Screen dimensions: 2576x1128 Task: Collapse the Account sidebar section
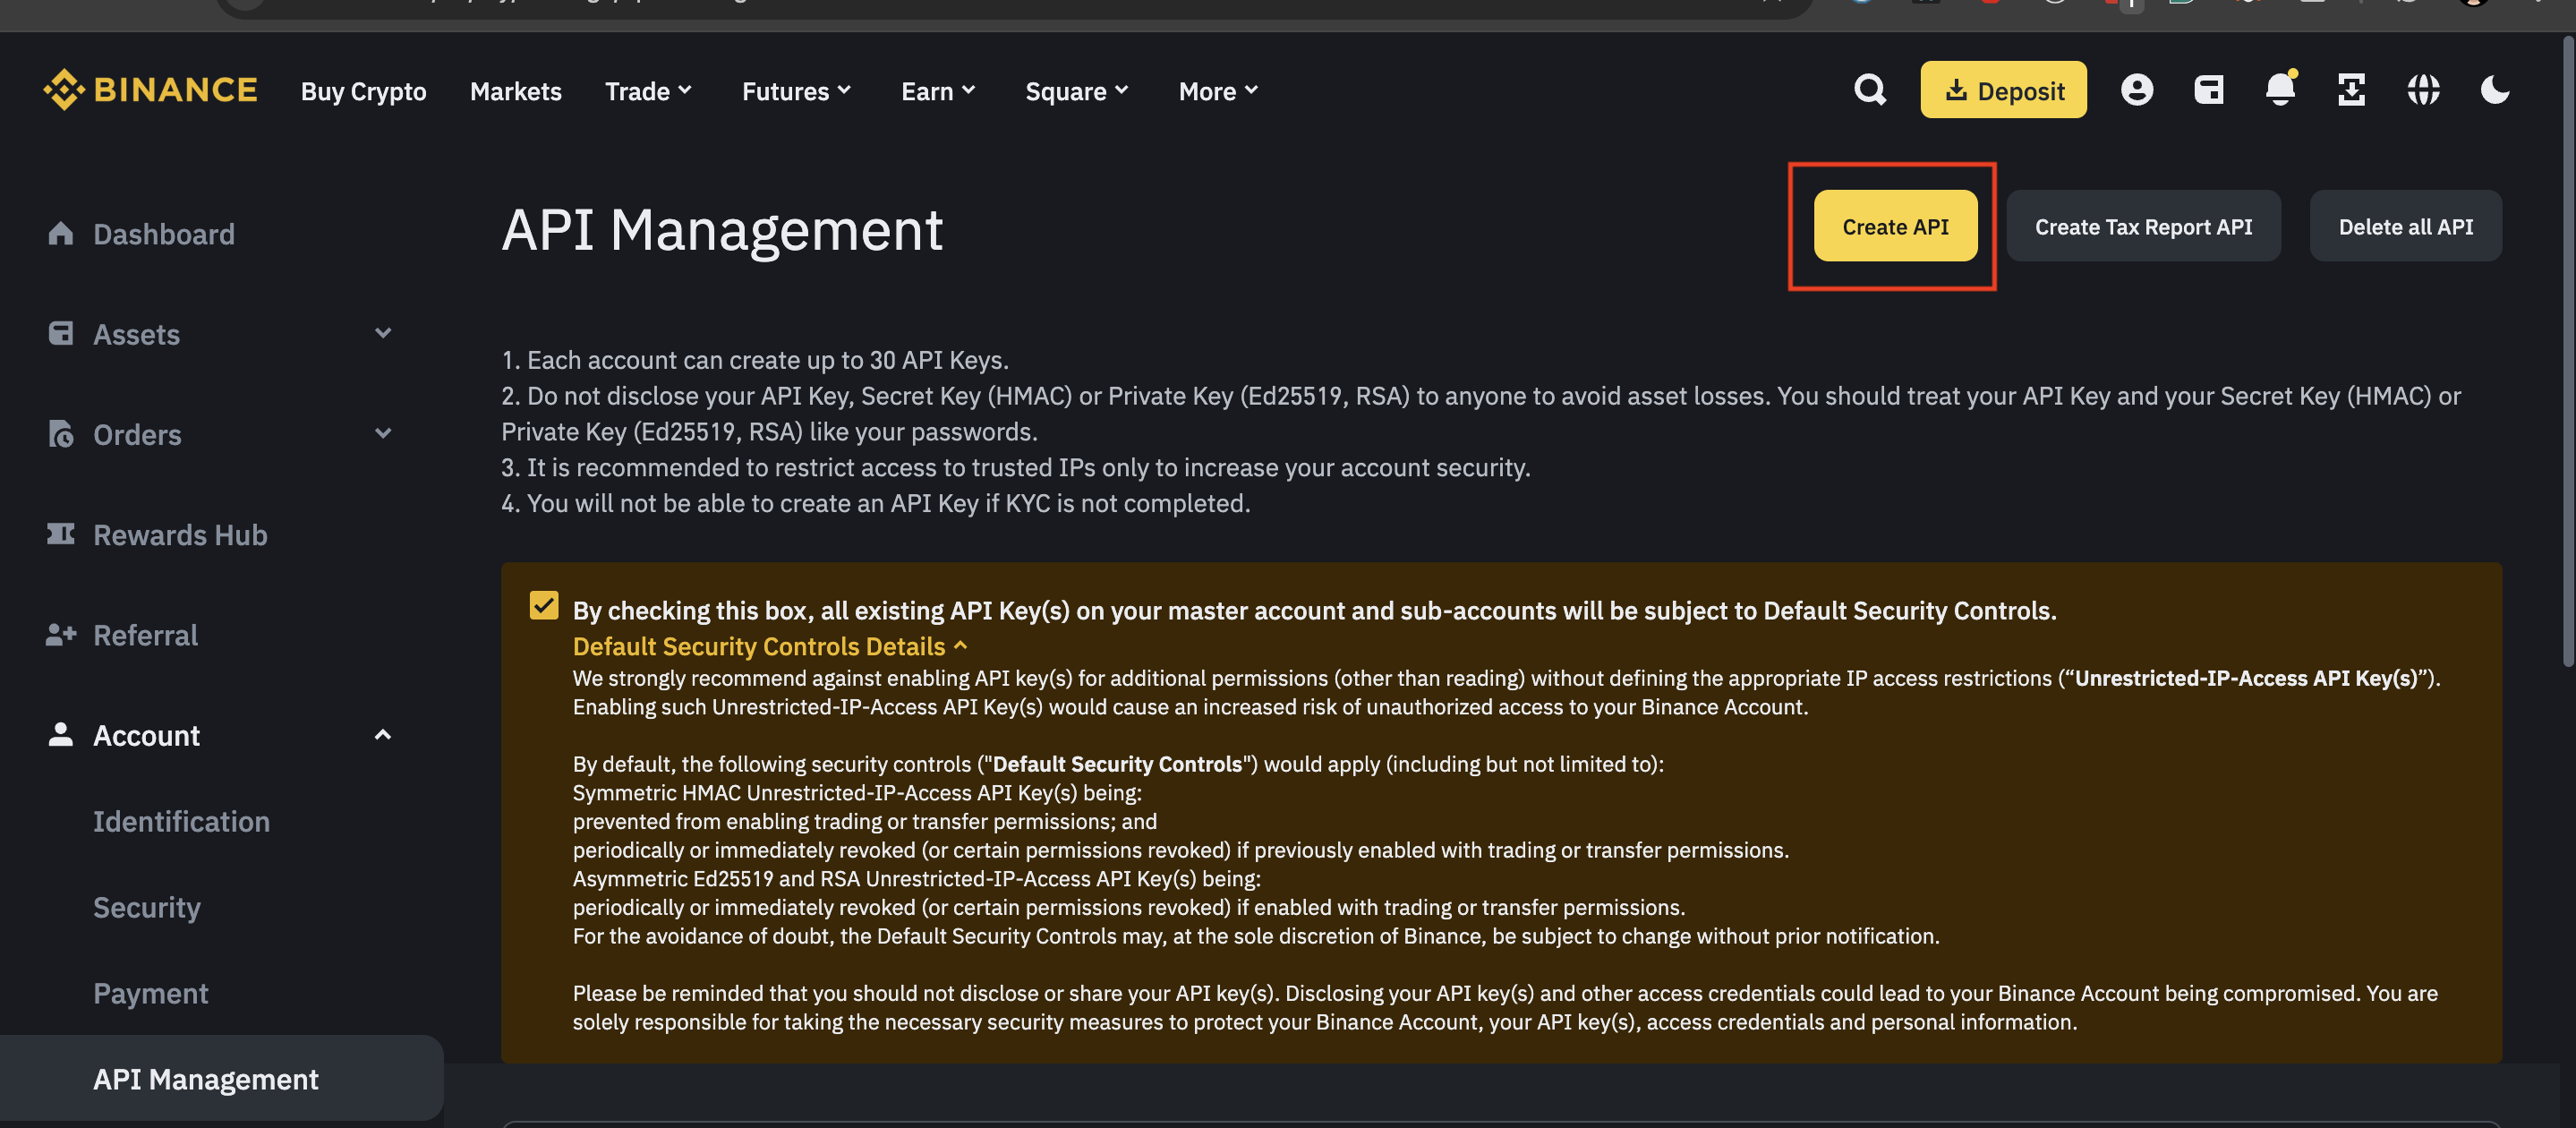(383, 734)
